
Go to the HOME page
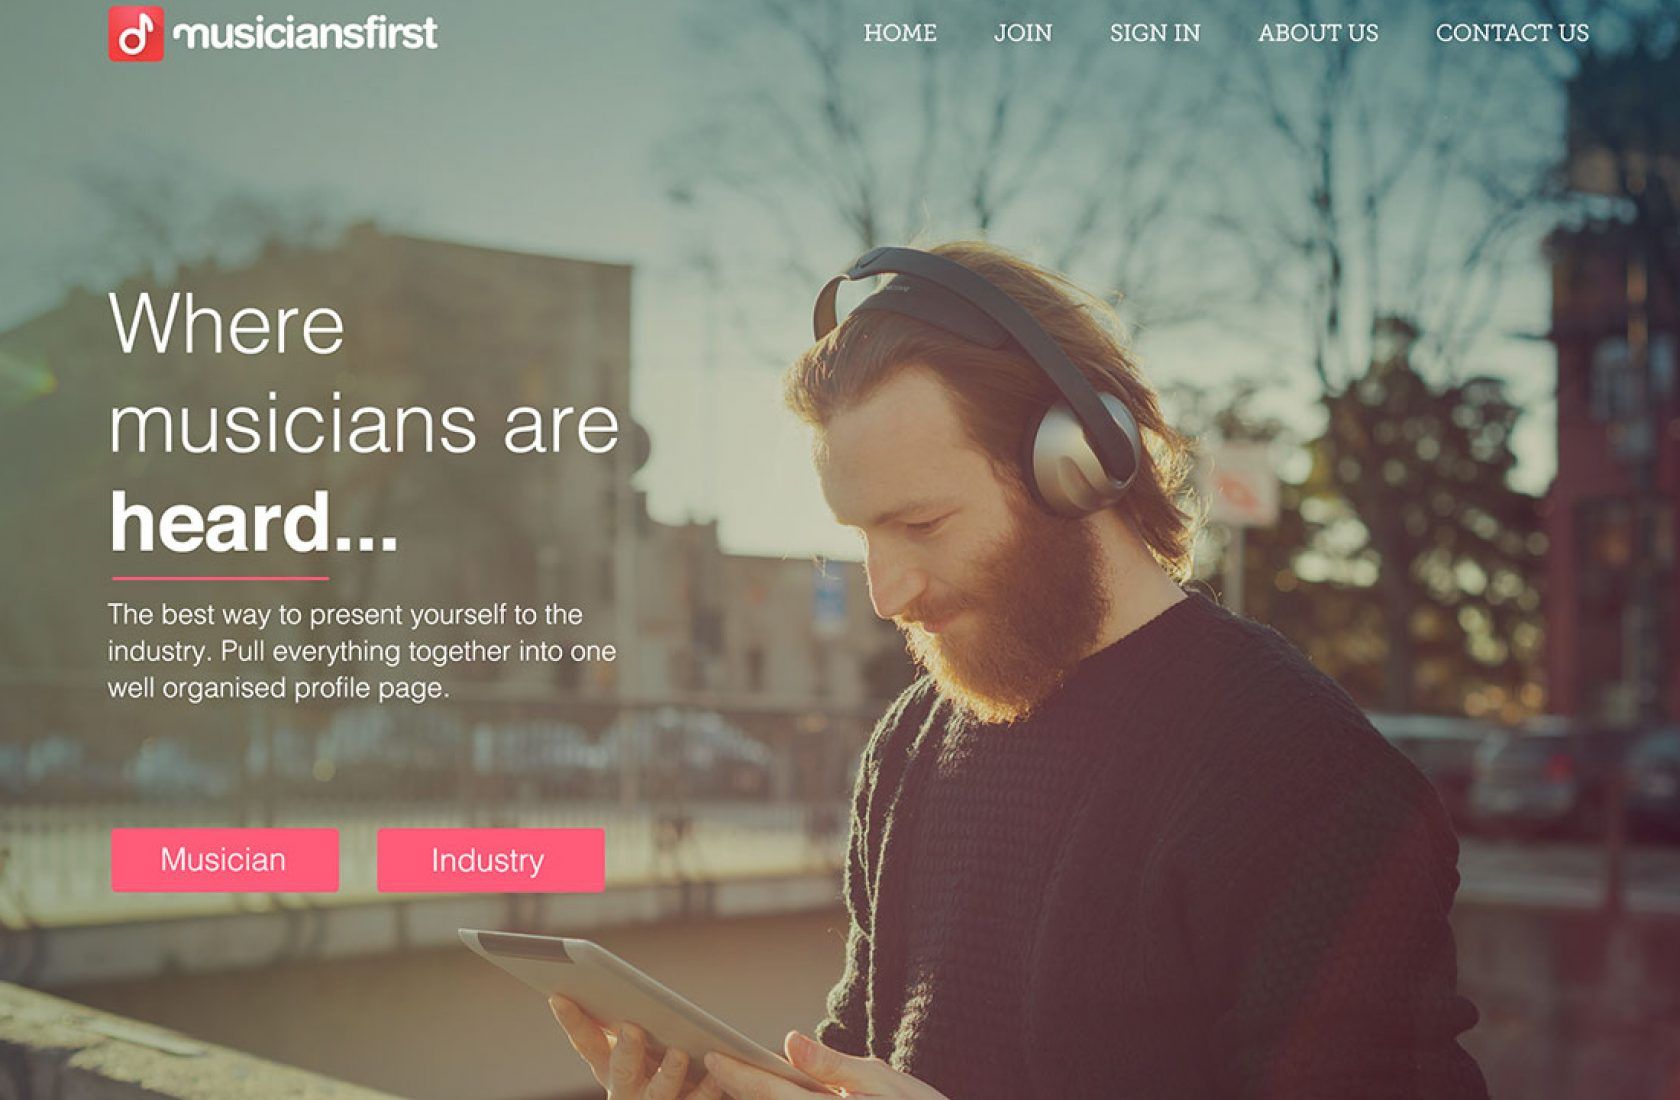[x=900, y=33]
